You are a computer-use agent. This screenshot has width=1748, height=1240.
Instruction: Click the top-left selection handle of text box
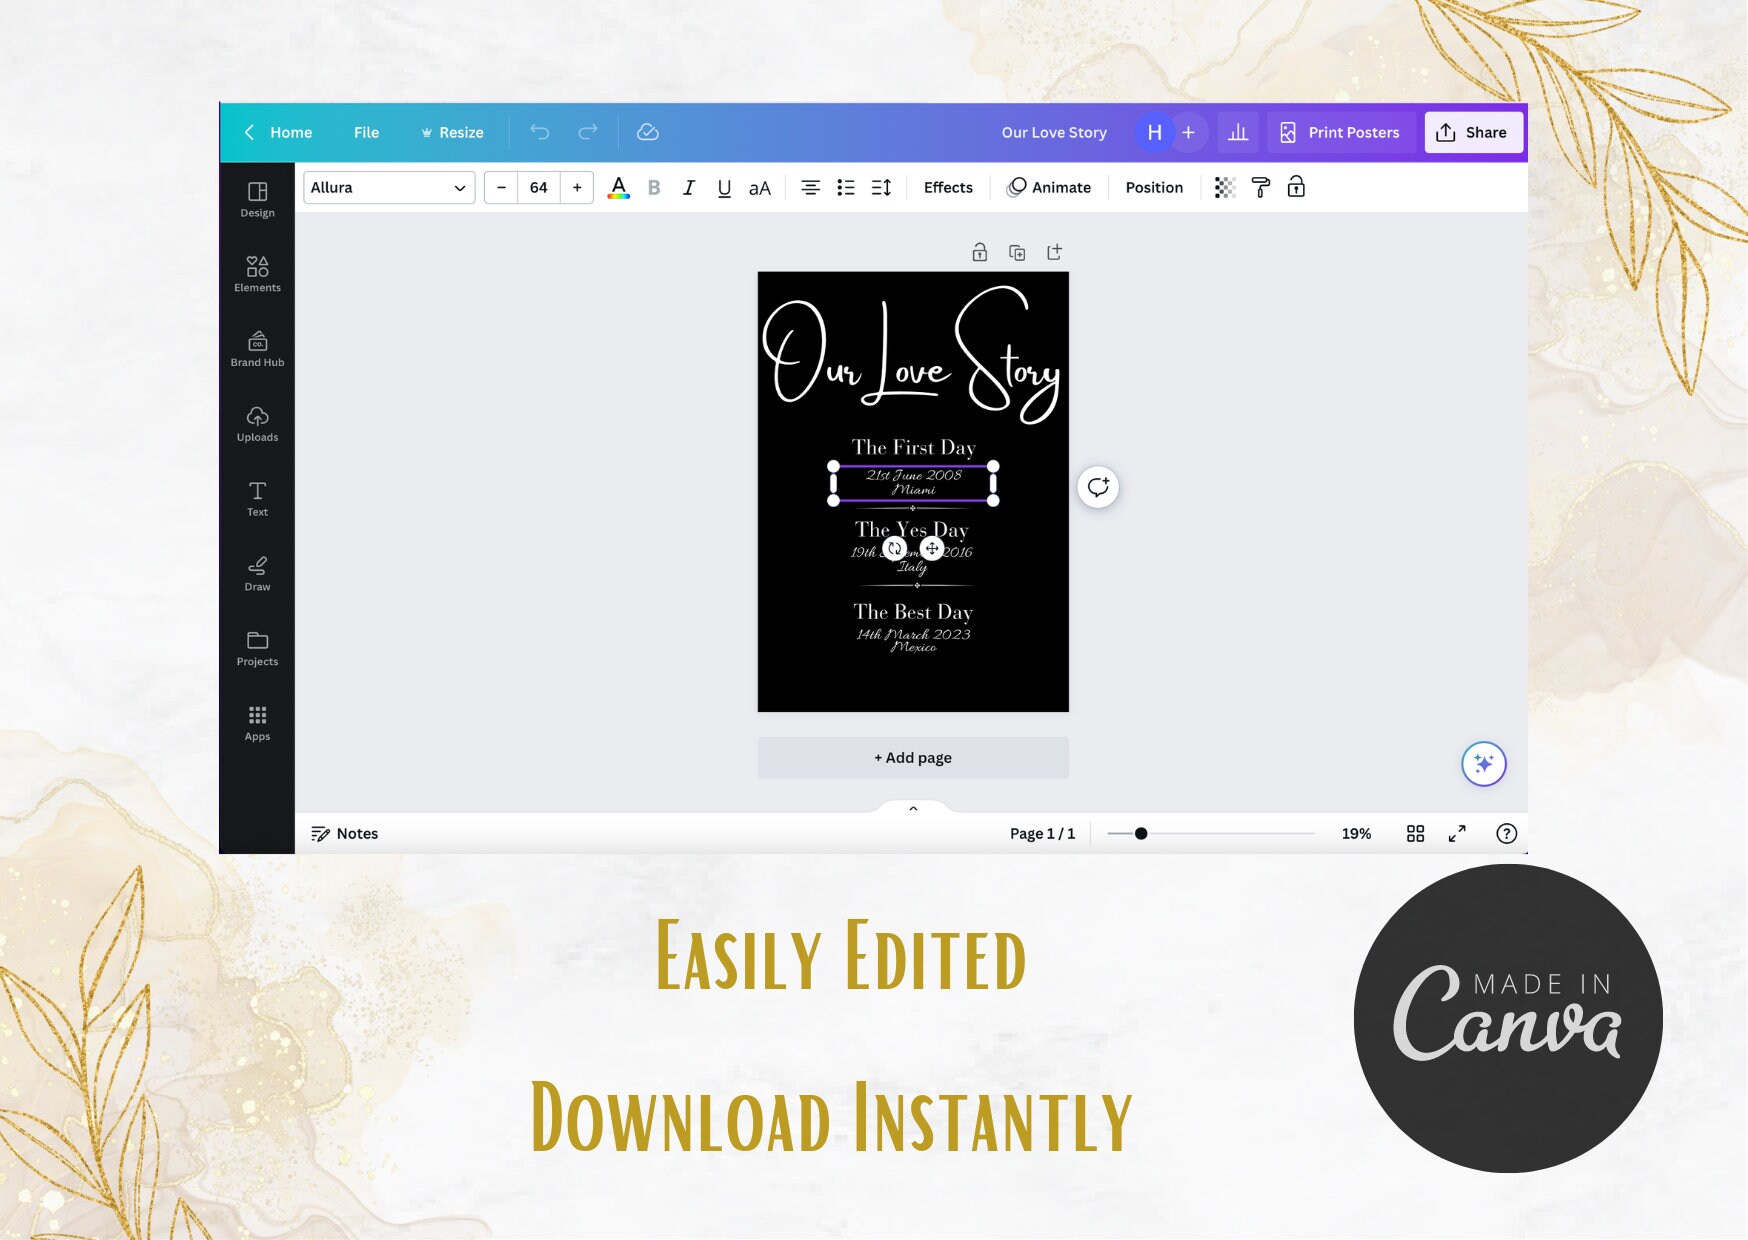(x=834, y=466)
